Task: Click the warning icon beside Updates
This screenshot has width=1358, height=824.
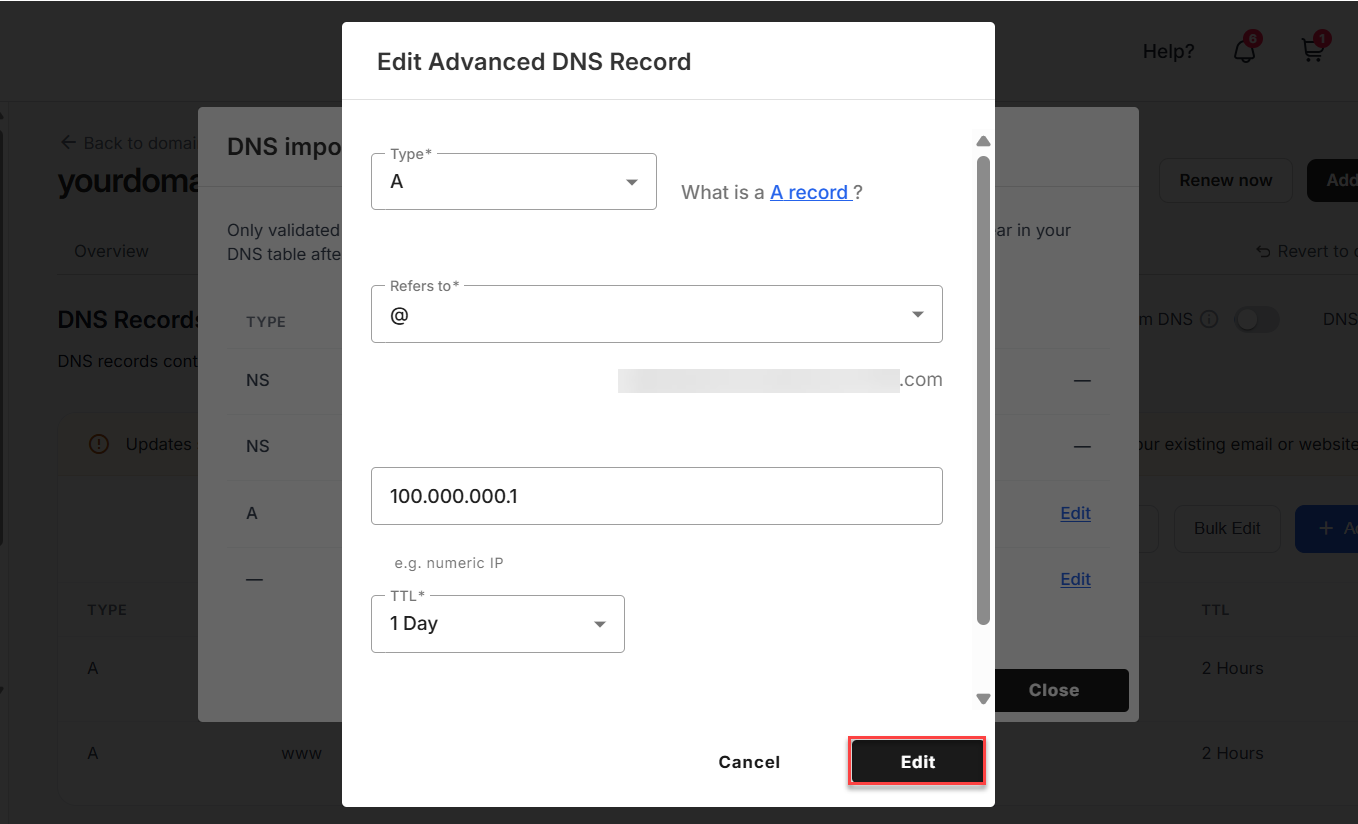Action: coord(99,444)
